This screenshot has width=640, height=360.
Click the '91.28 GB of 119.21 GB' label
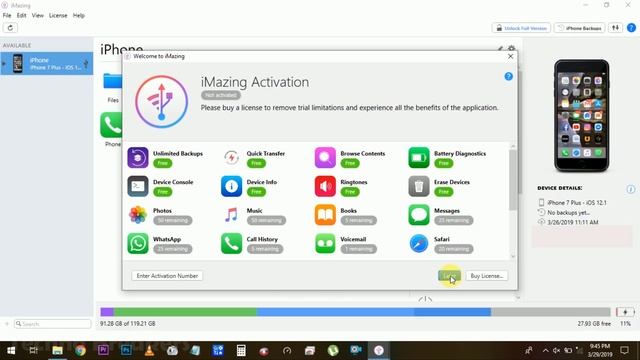pos(127,323)
